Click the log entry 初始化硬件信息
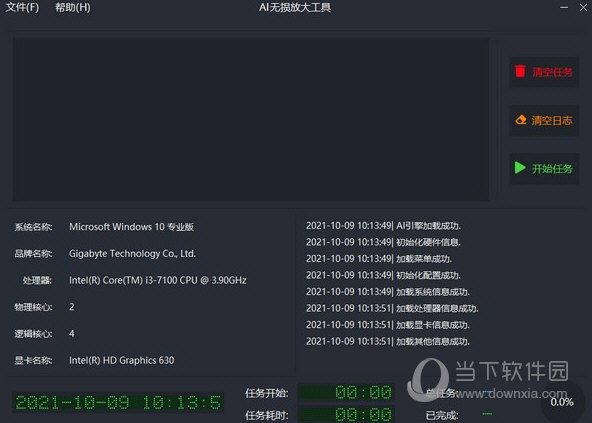Image resolution: width=592 pixels, height=423 pixels. tap(383, 242)
